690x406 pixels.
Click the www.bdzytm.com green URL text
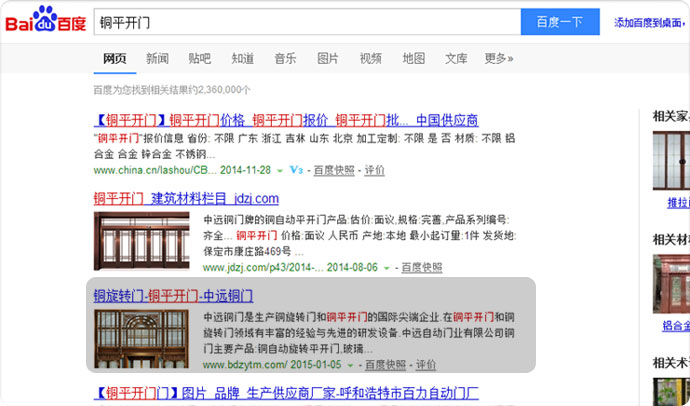(x=245, y=365)
